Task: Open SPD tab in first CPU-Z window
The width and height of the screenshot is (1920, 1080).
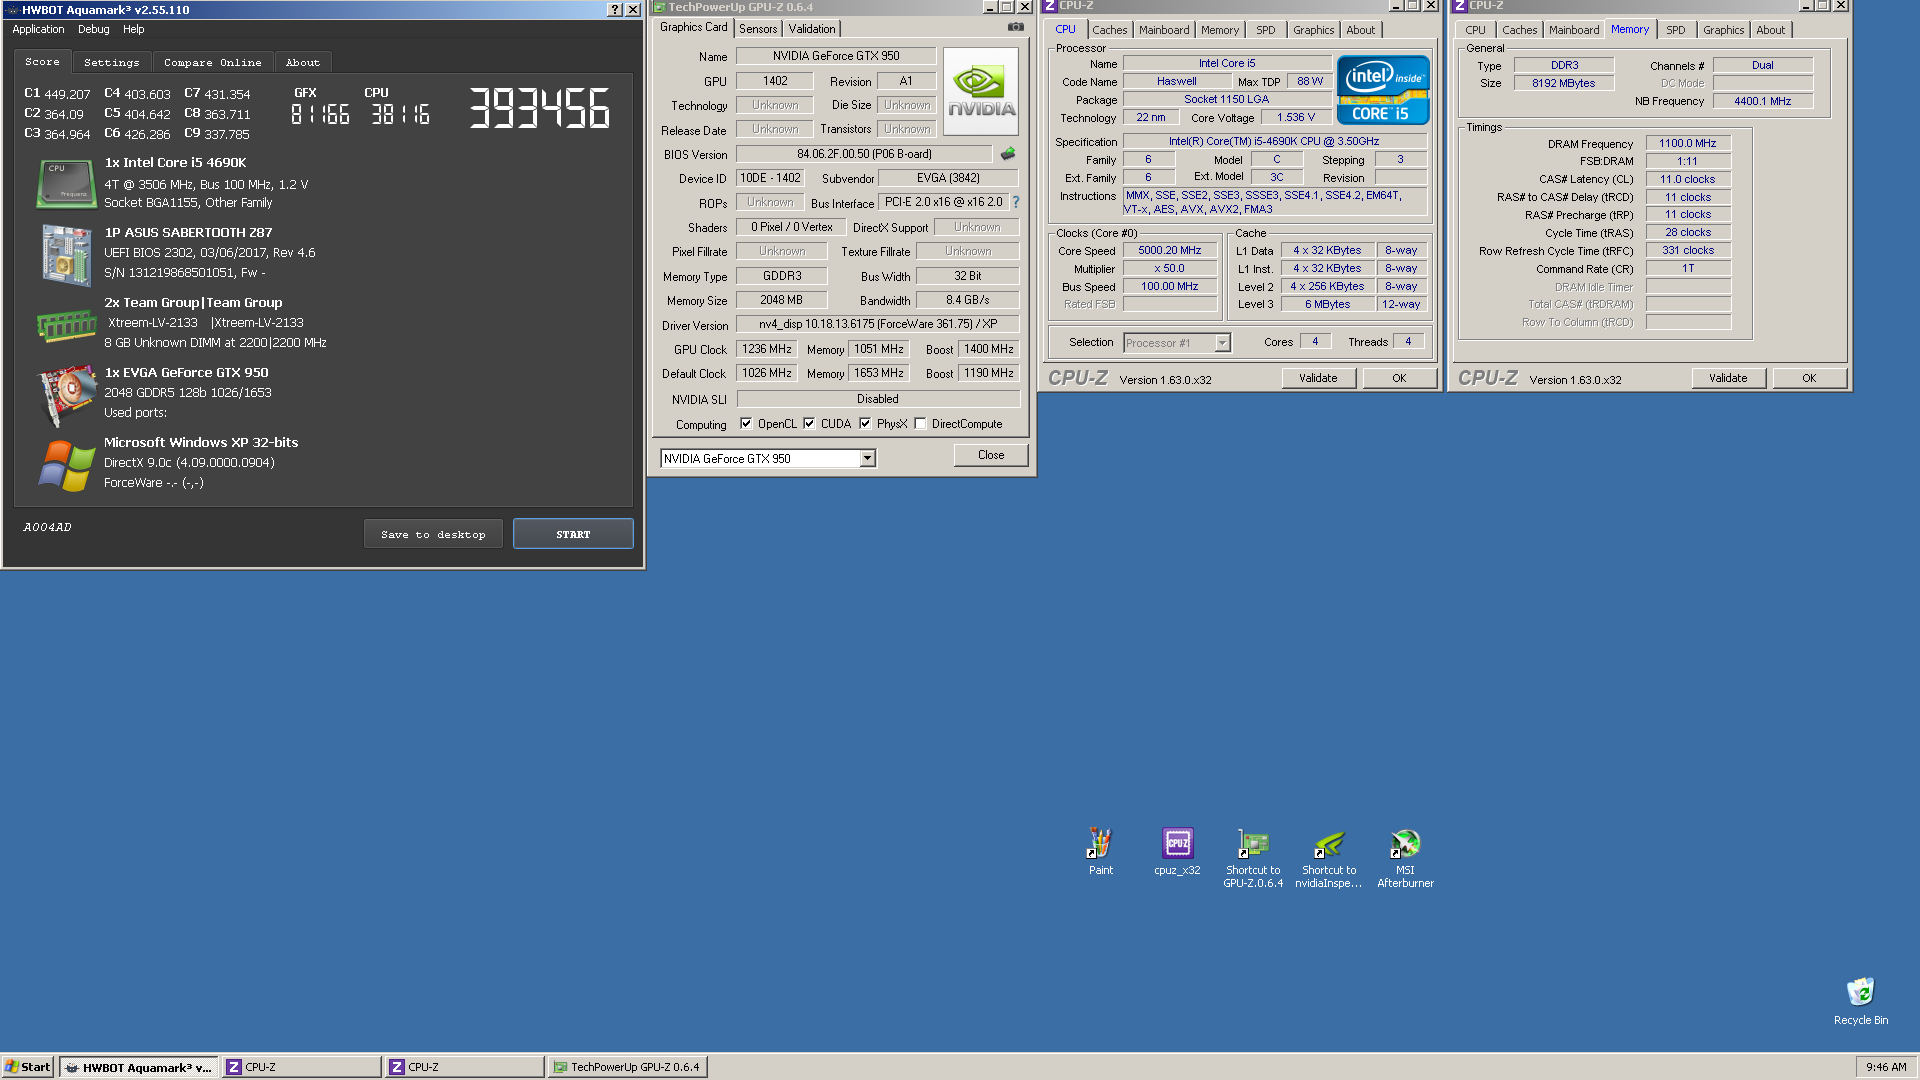Action: 1266,30
